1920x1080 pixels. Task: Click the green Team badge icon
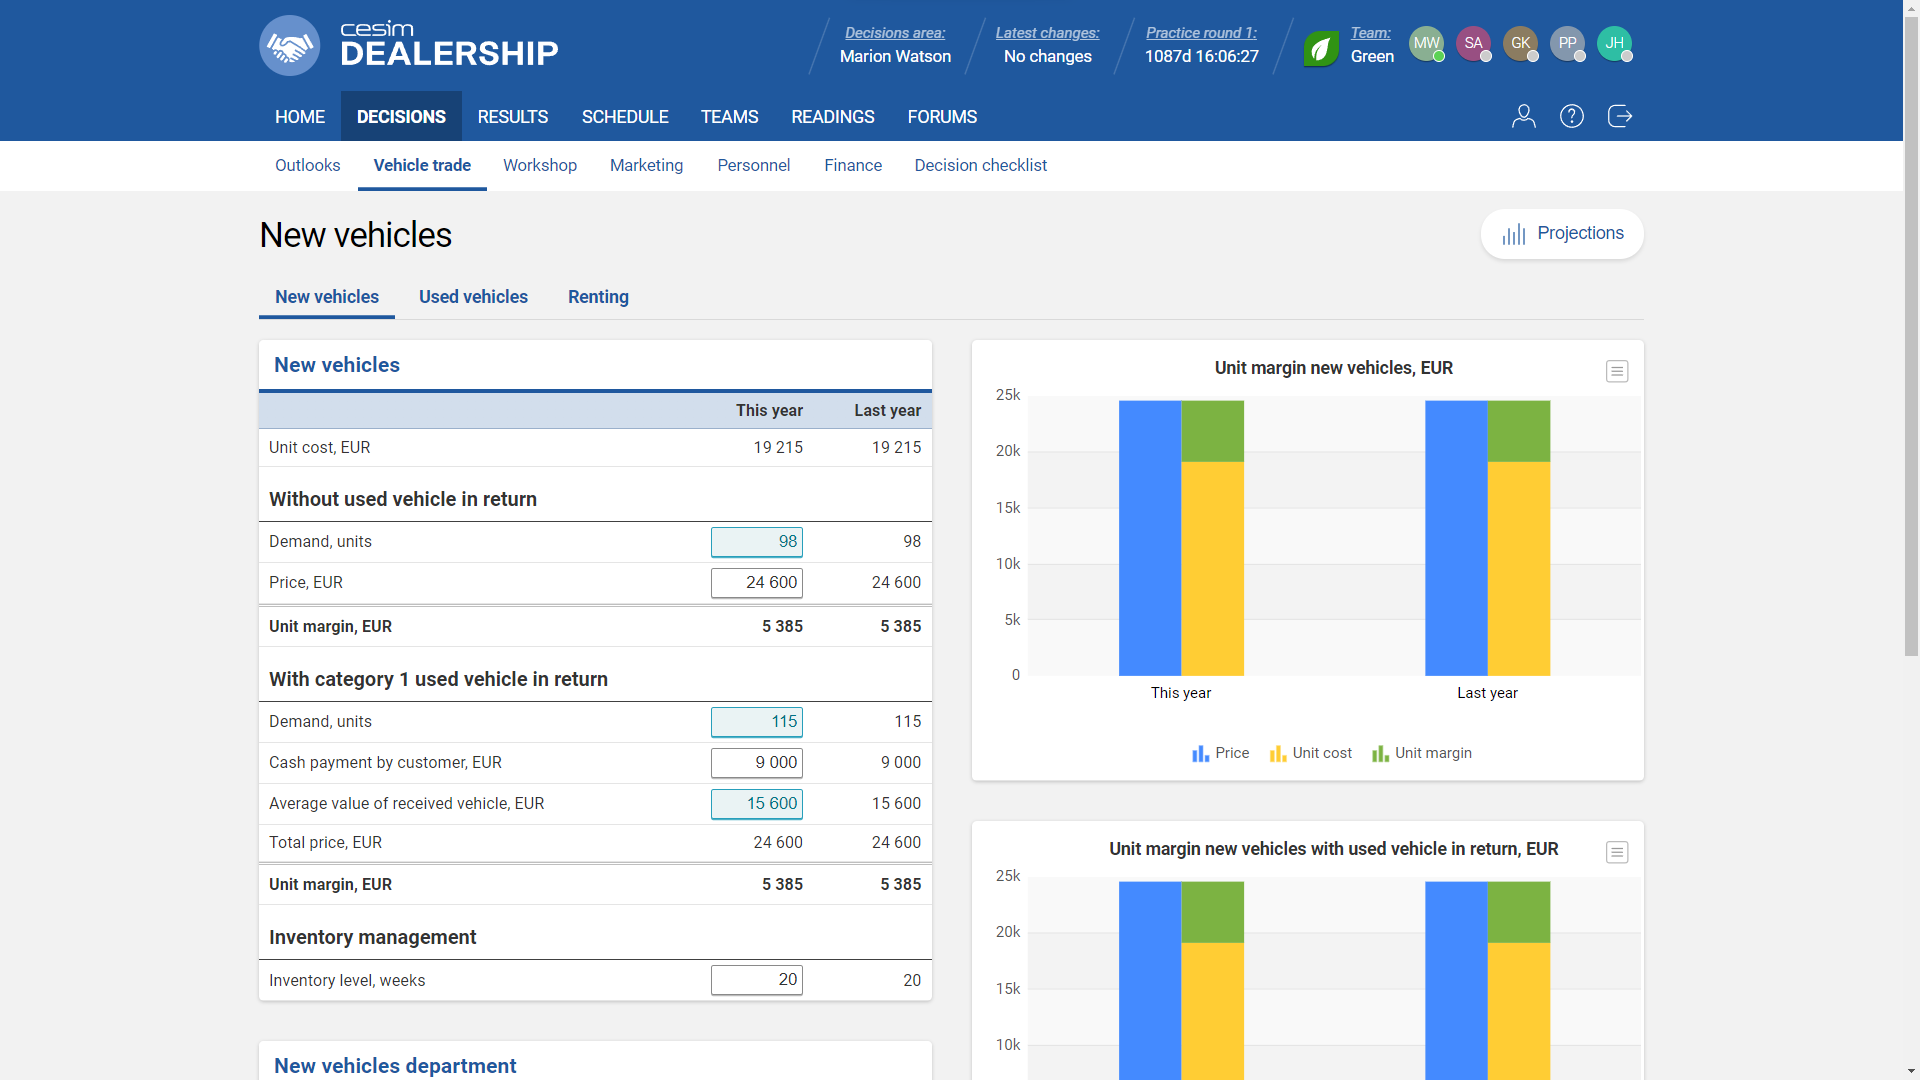pos(1319,46)
